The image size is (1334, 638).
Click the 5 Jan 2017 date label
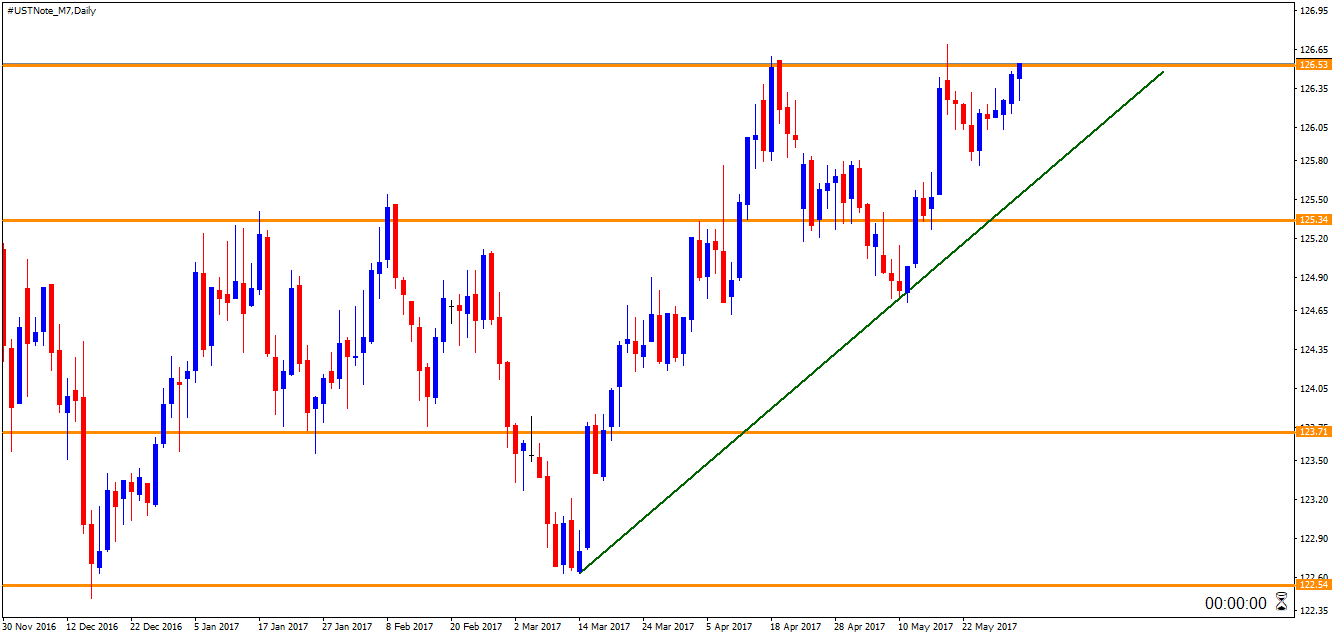217,627
